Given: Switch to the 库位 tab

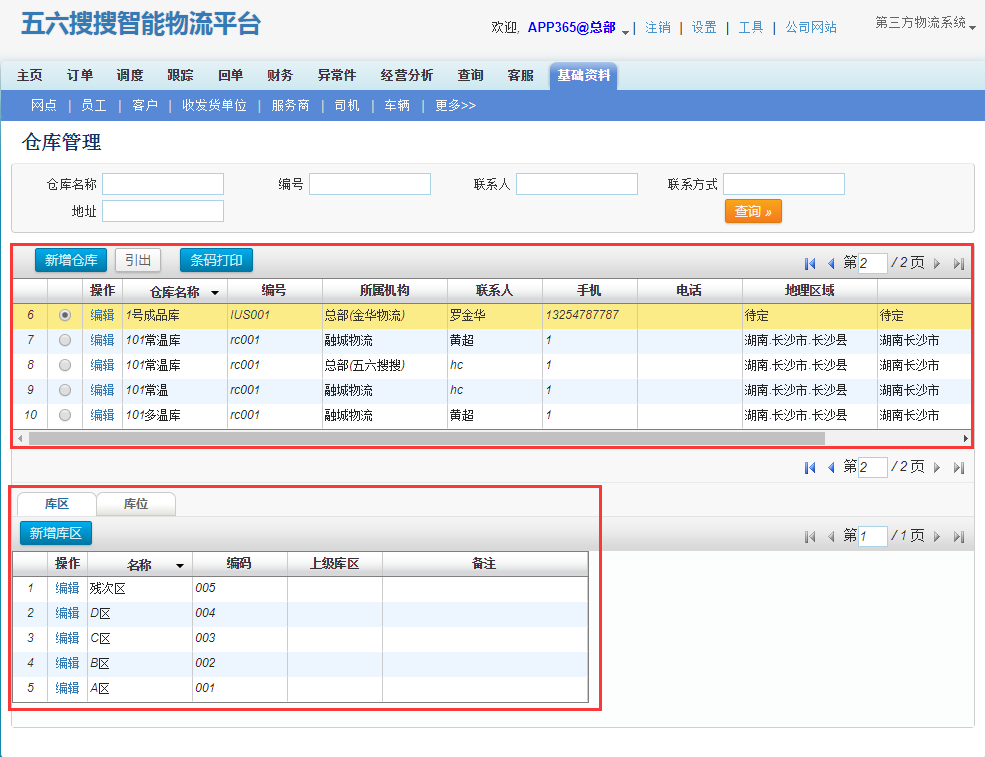Looking at the screenshot, I should [x=136, y=504].
